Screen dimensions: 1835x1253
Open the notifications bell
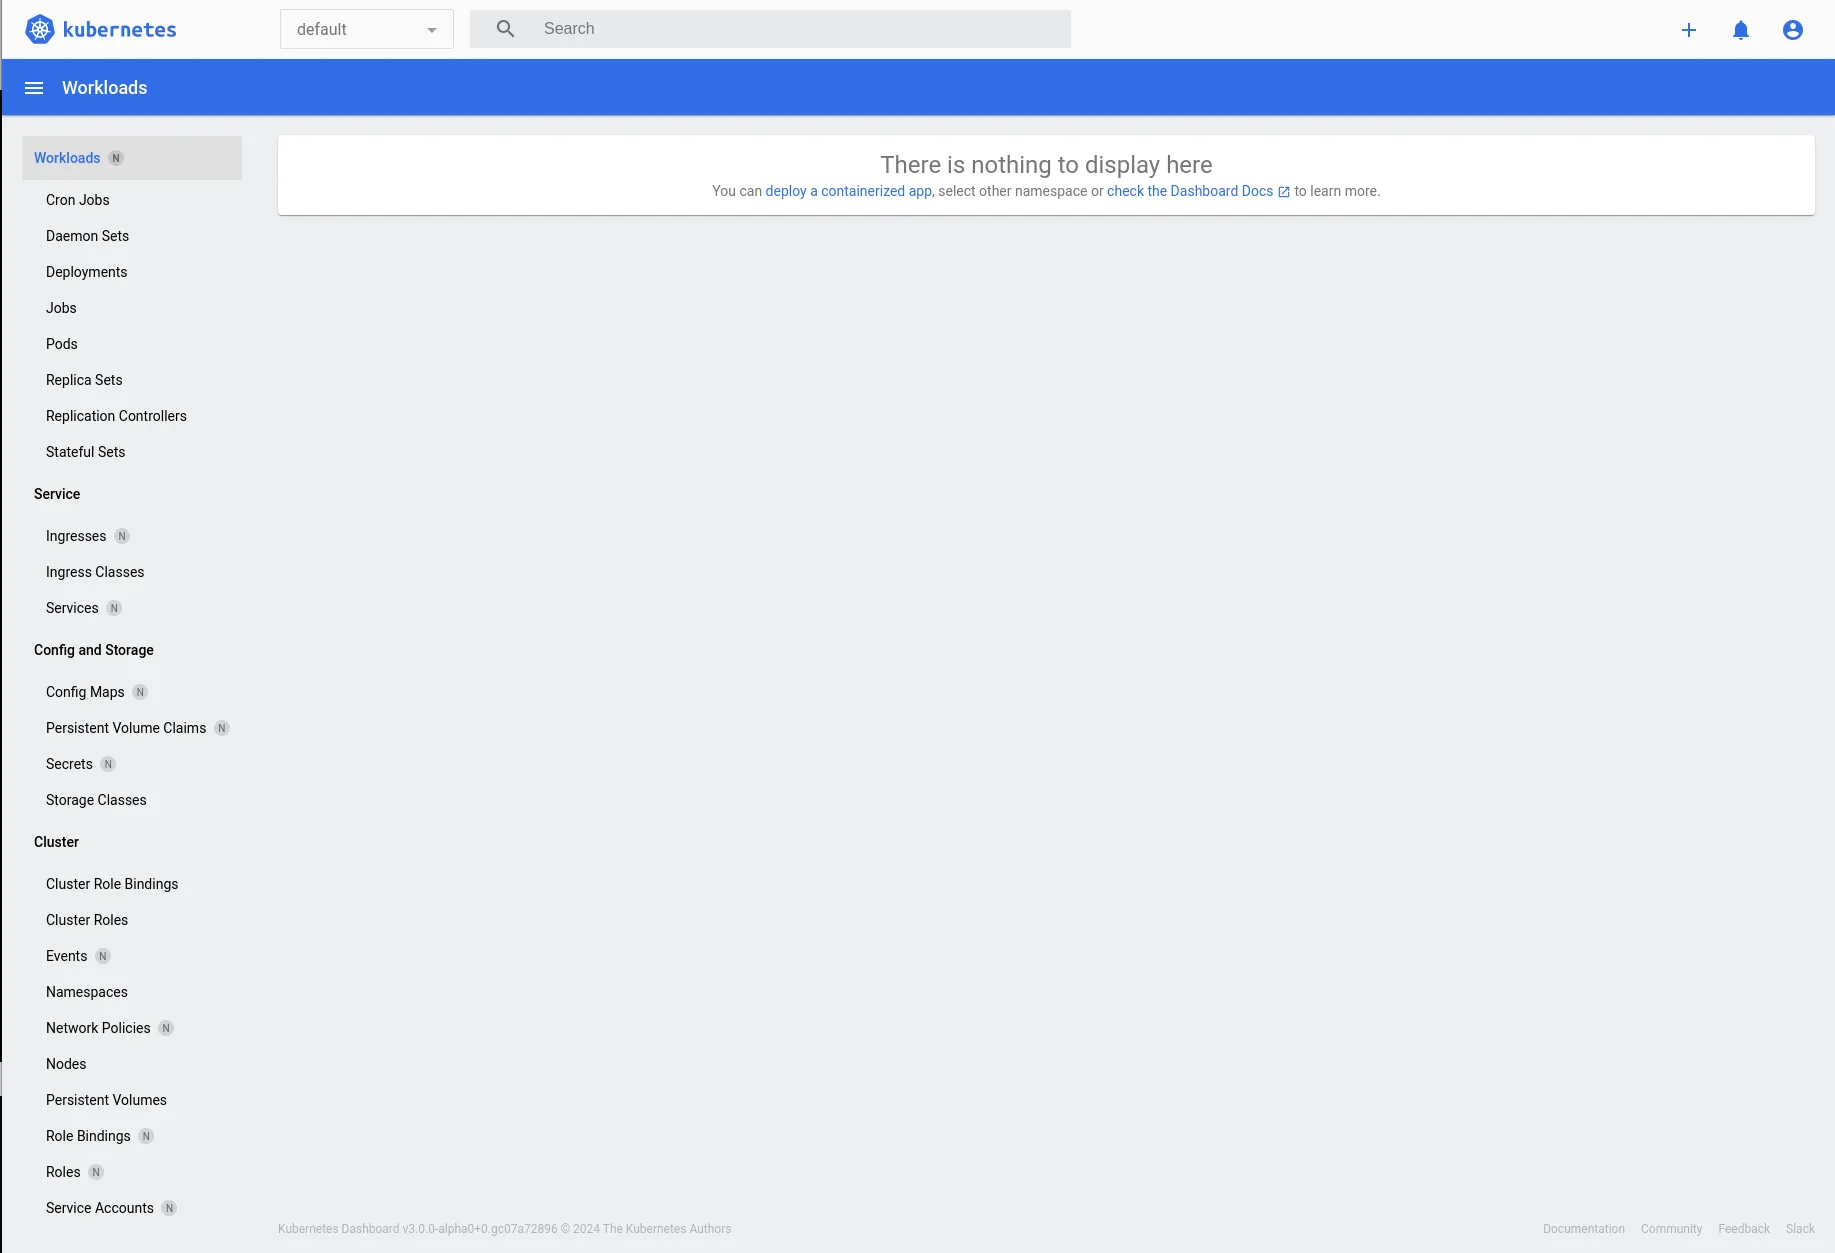pos(1741,30)
